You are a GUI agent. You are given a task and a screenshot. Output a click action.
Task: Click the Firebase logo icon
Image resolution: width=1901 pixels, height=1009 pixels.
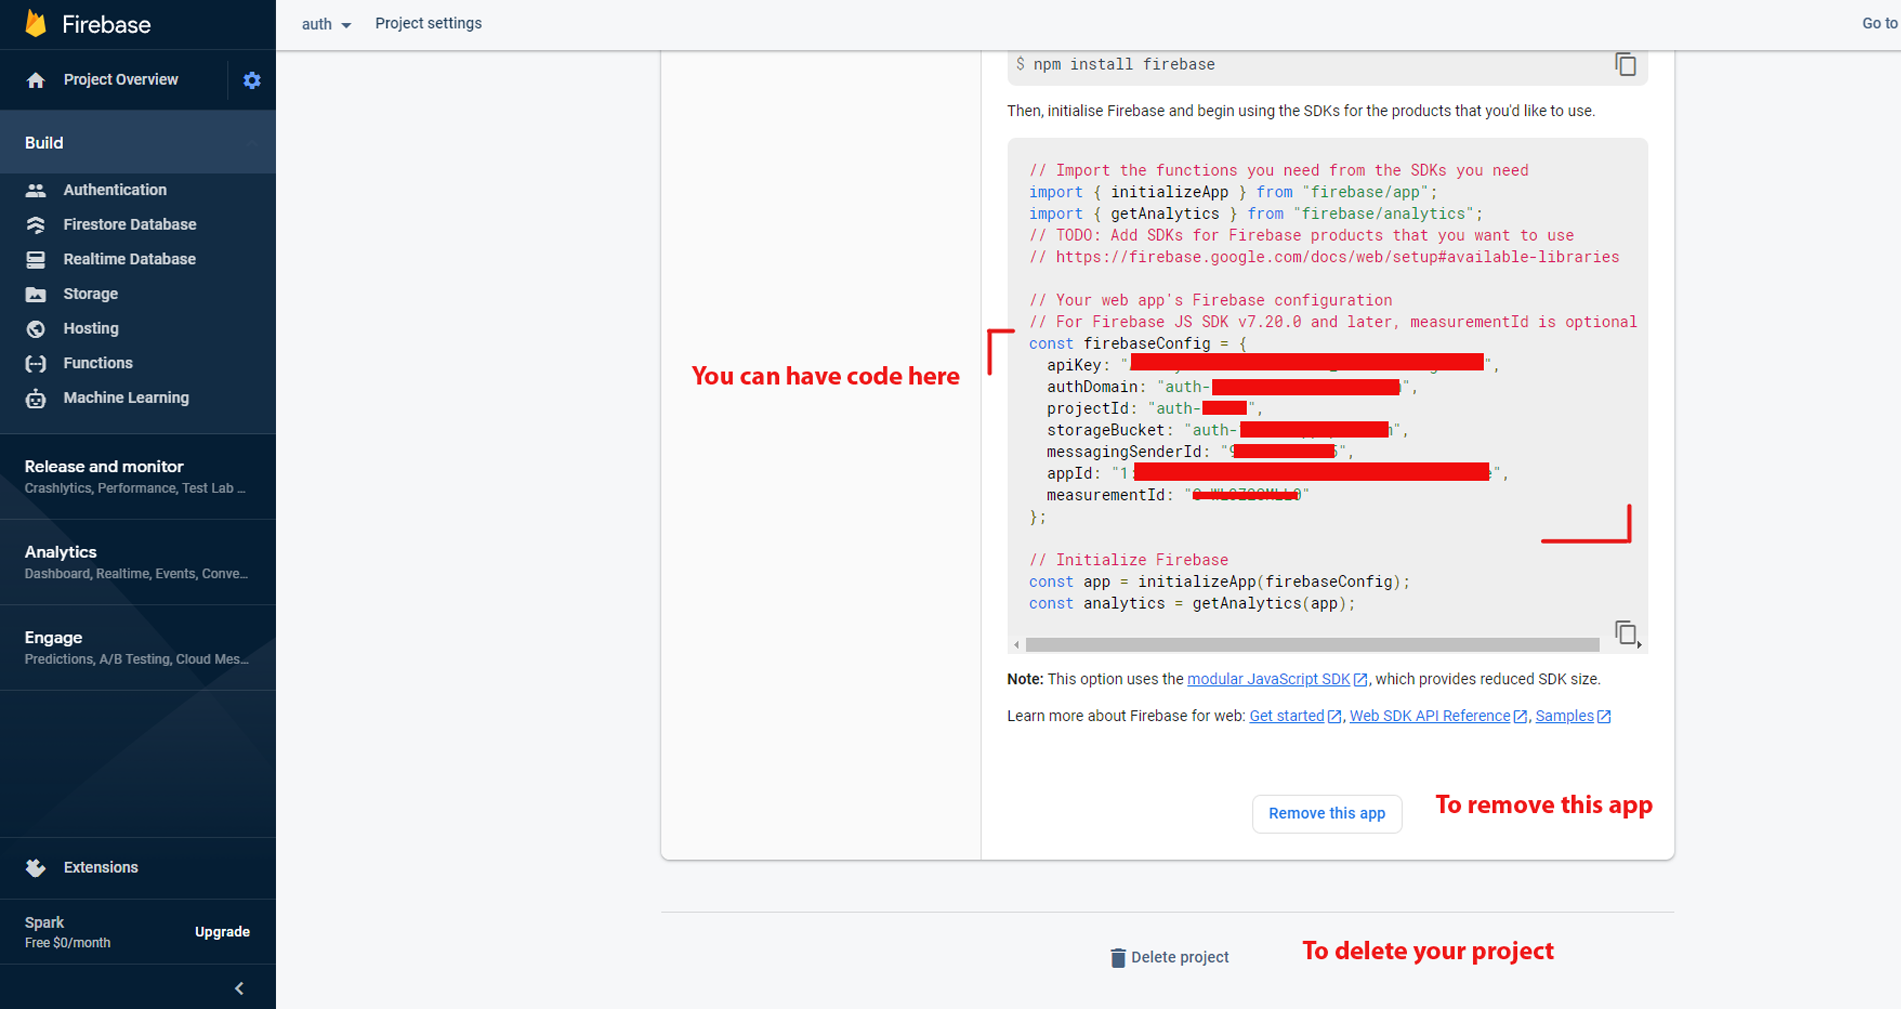(x=36, y=24)
